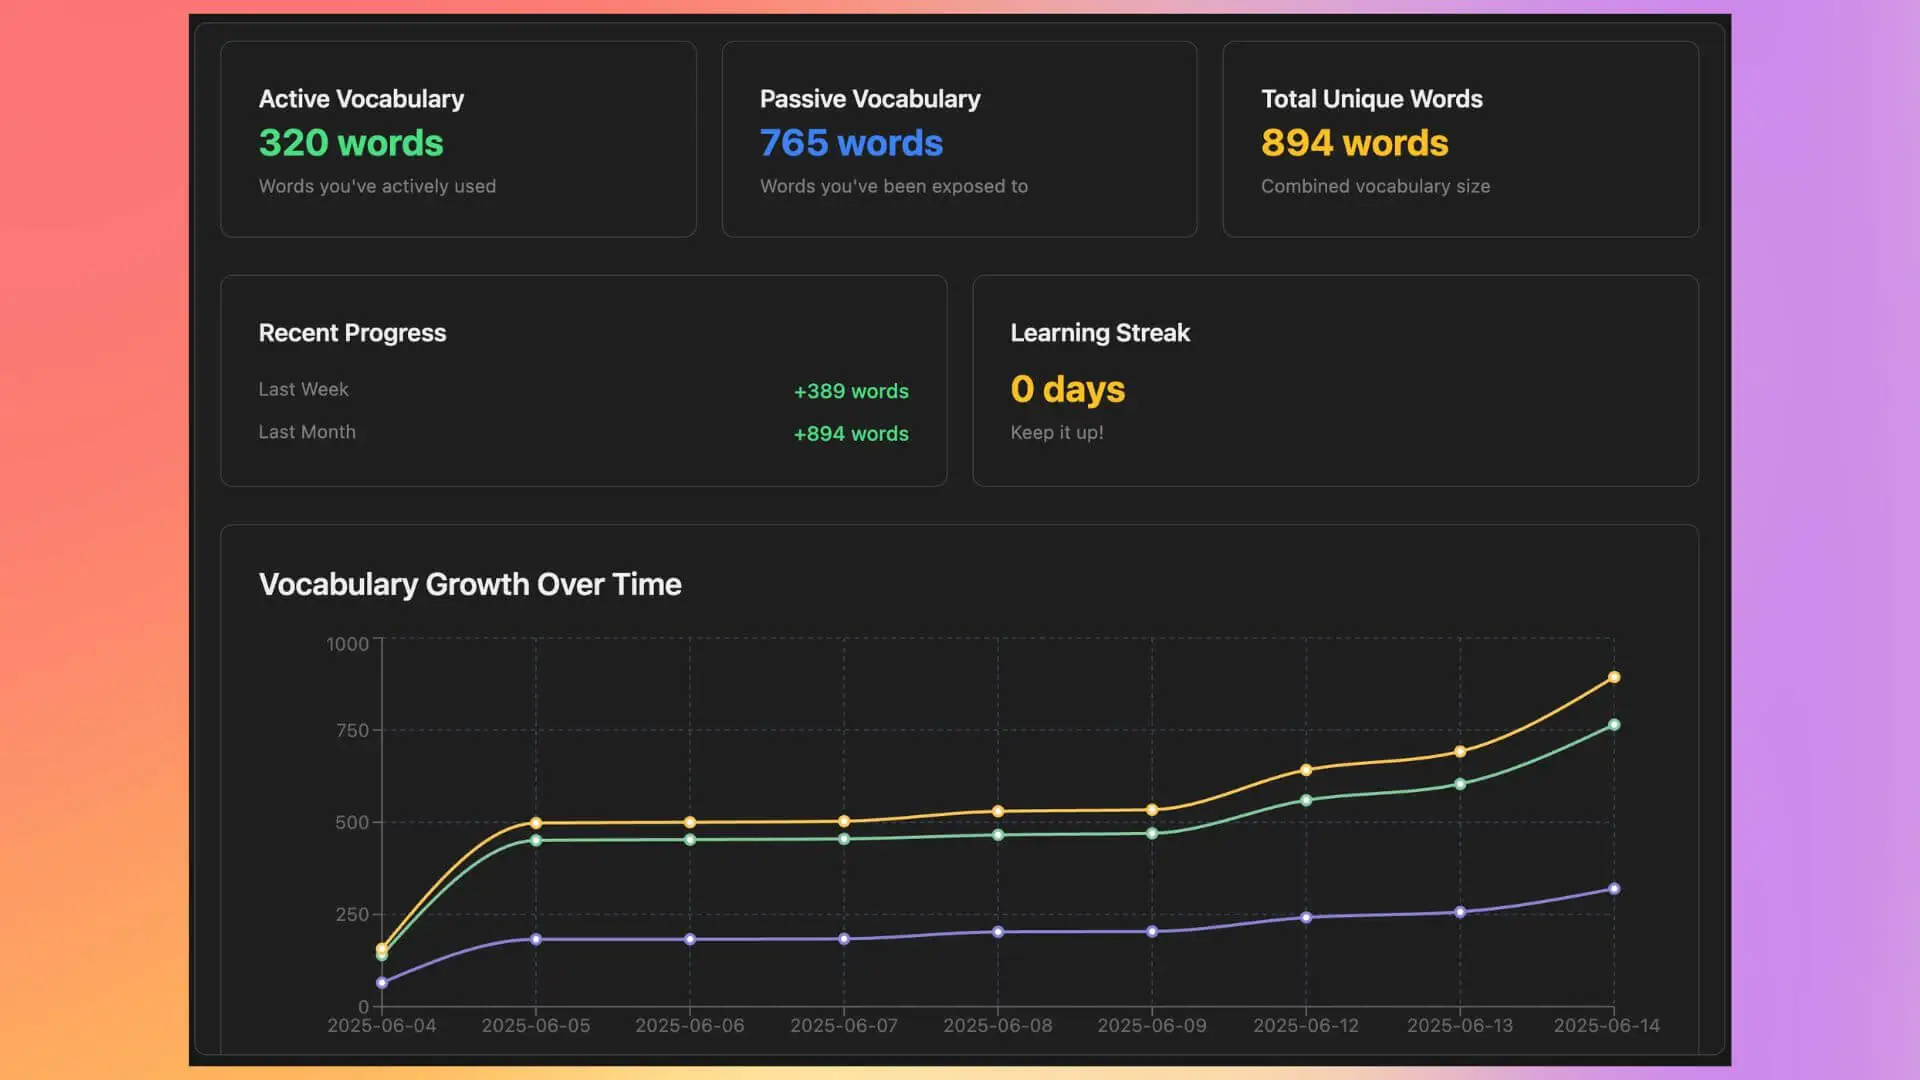
Task: Click the +894 words Last Month stat
Action: (x=850, y=433)
